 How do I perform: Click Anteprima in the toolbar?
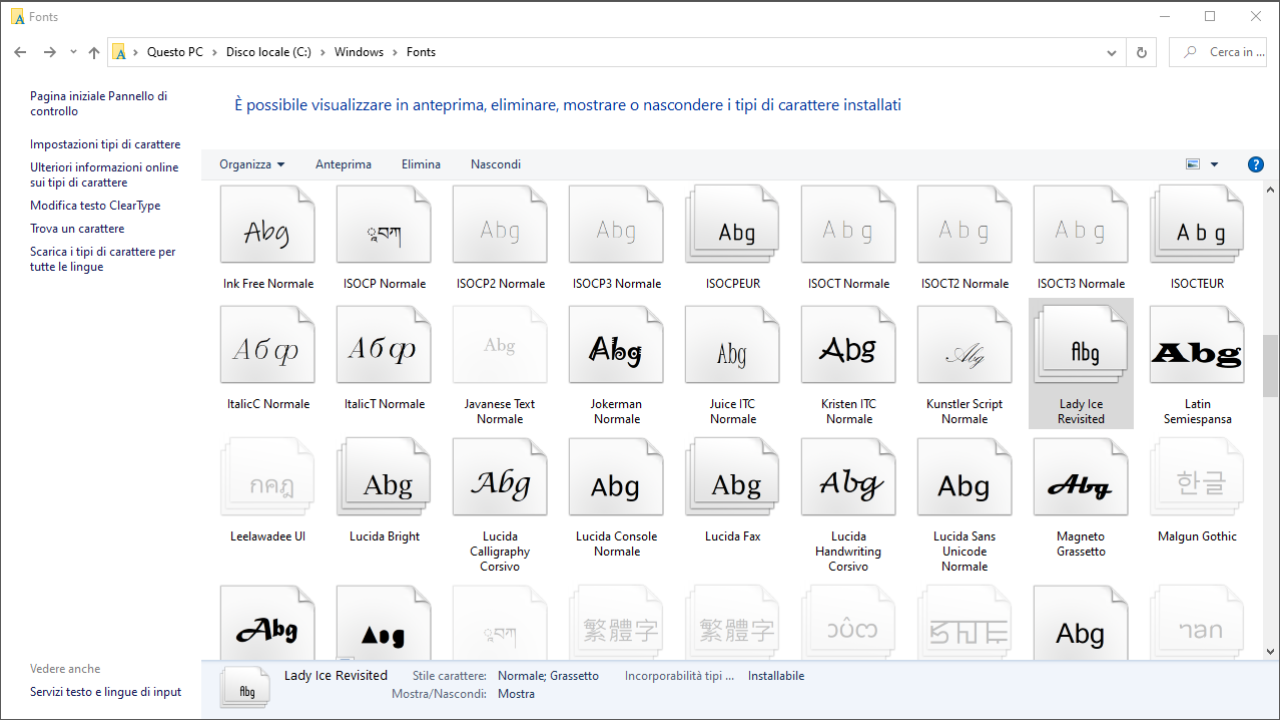(343, 165)
